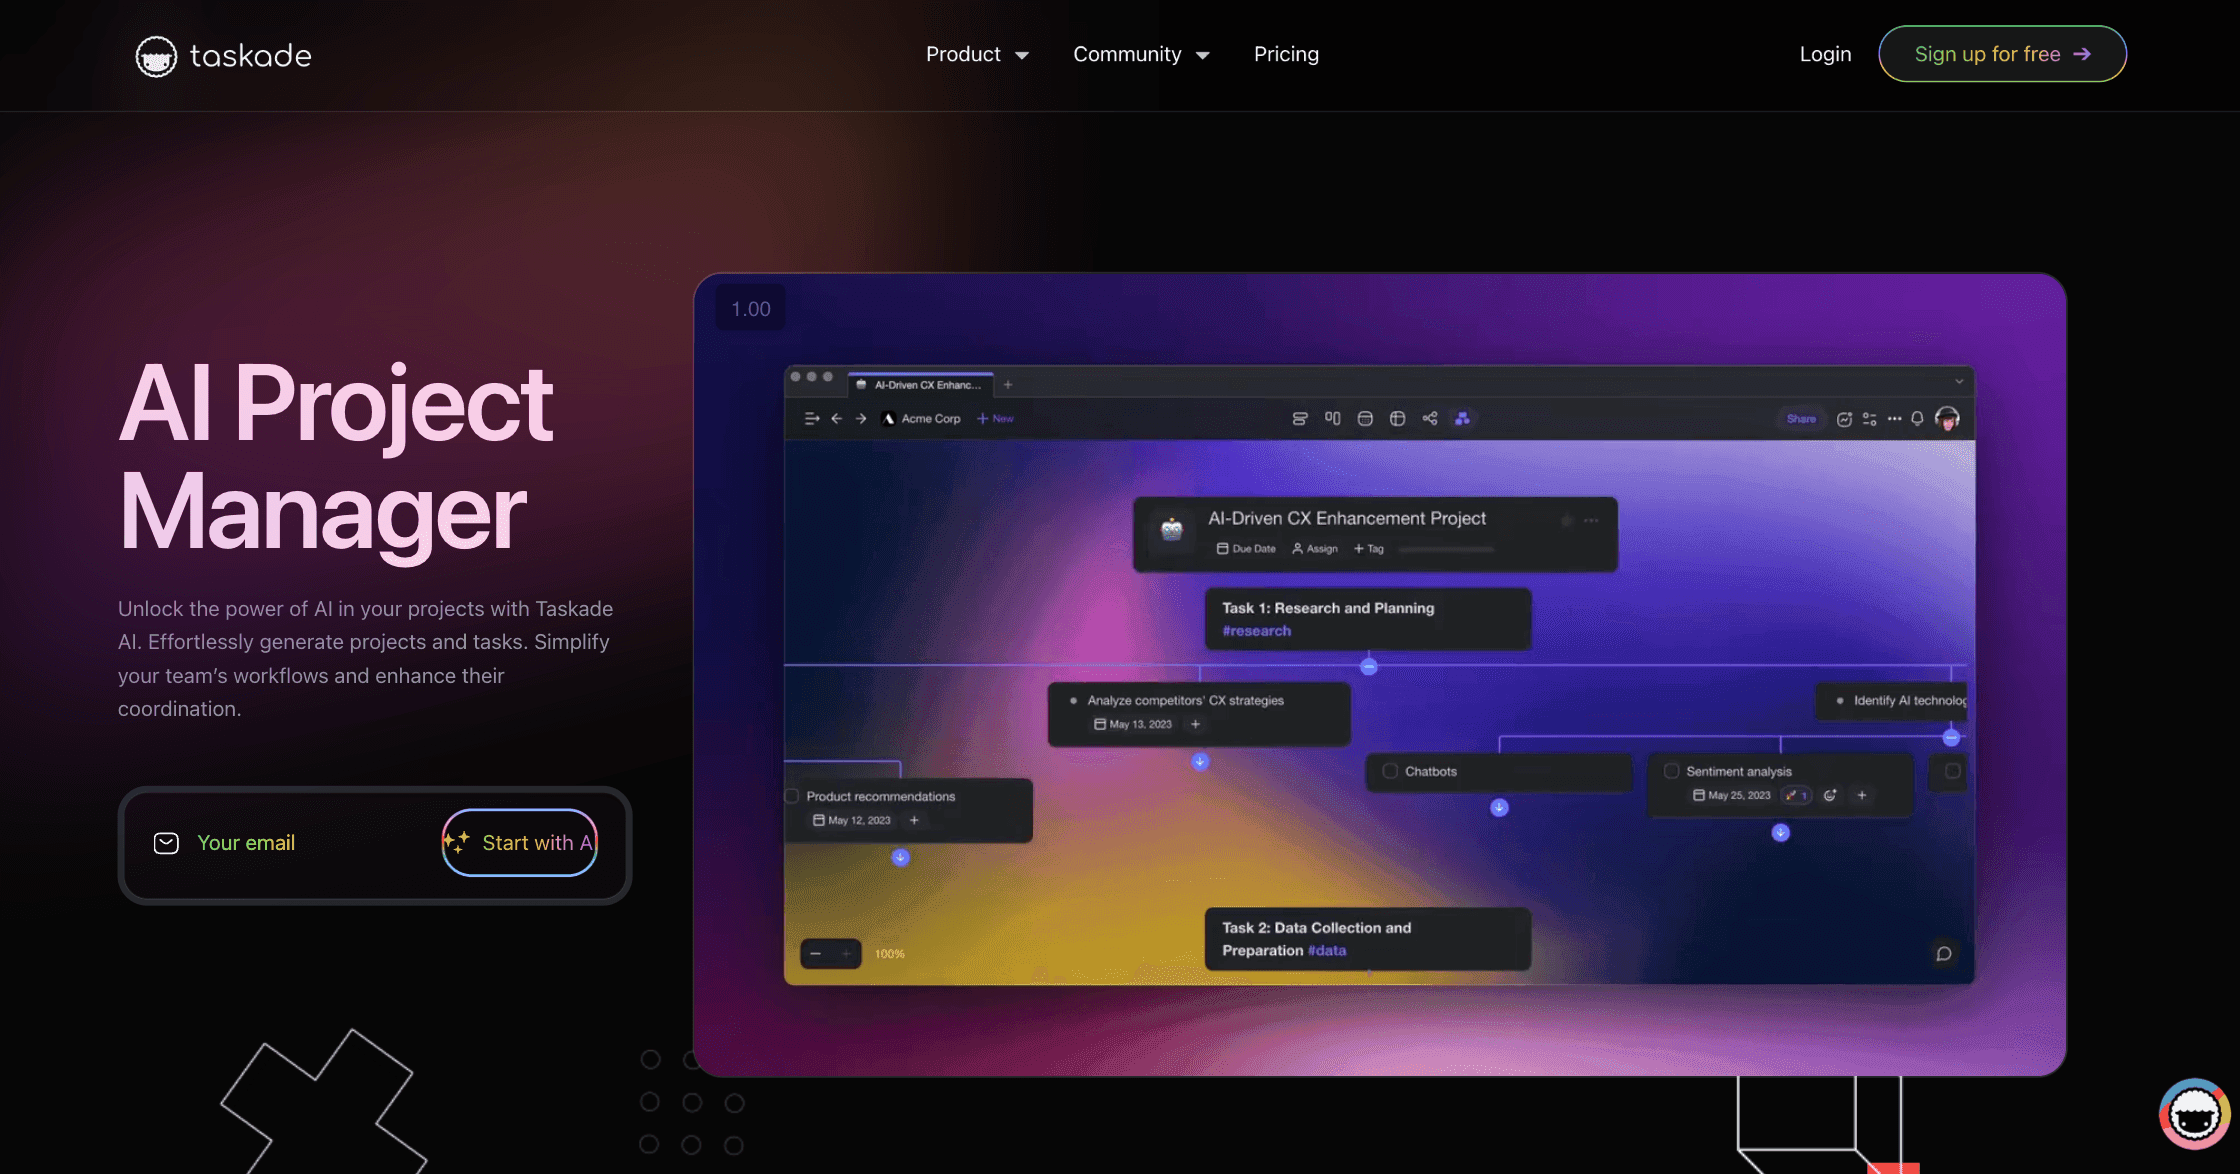The height and width of the screenshot is (1174, 2240).
Task: Add reaction on Sentiment analysis card
Action: (1830, 796)
